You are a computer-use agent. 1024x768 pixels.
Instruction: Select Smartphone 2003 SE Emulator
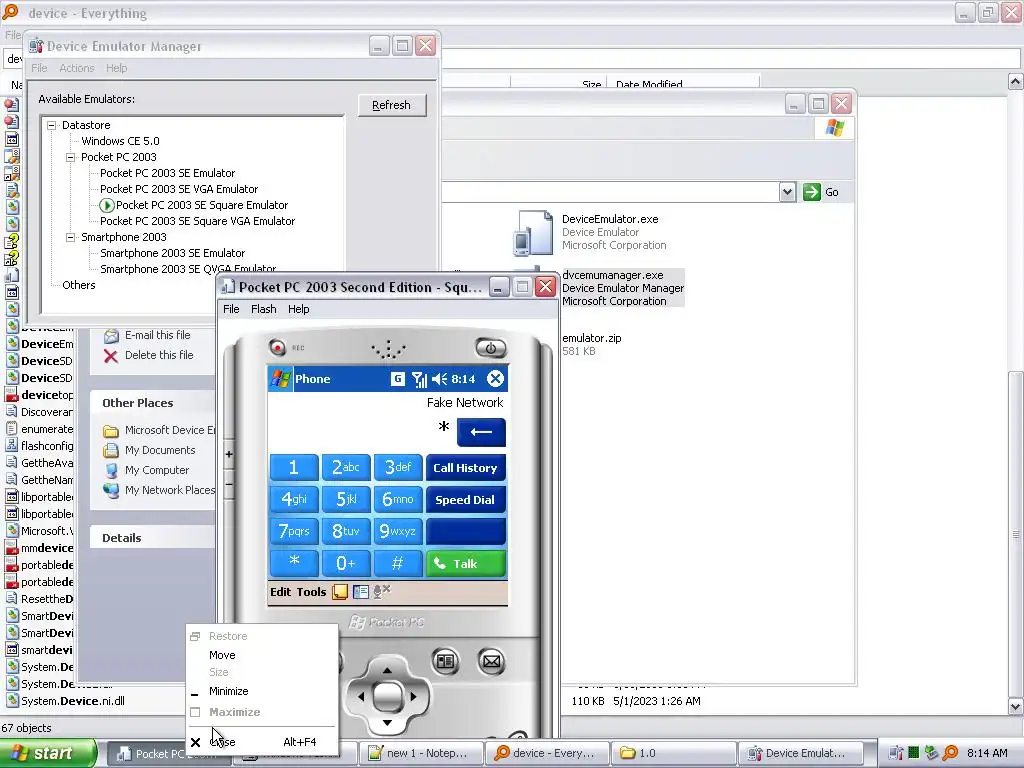(172, 253)
